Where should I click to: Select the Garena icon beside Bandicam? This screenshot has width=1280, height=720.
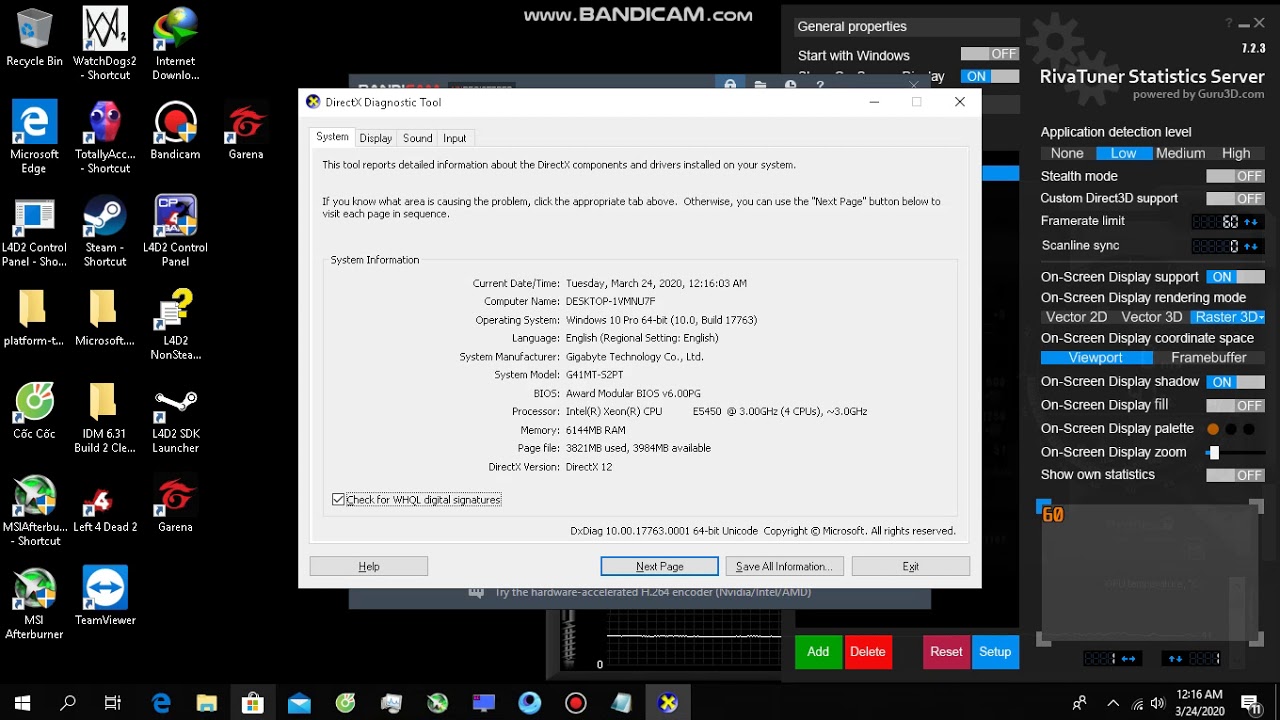(245, 131)
